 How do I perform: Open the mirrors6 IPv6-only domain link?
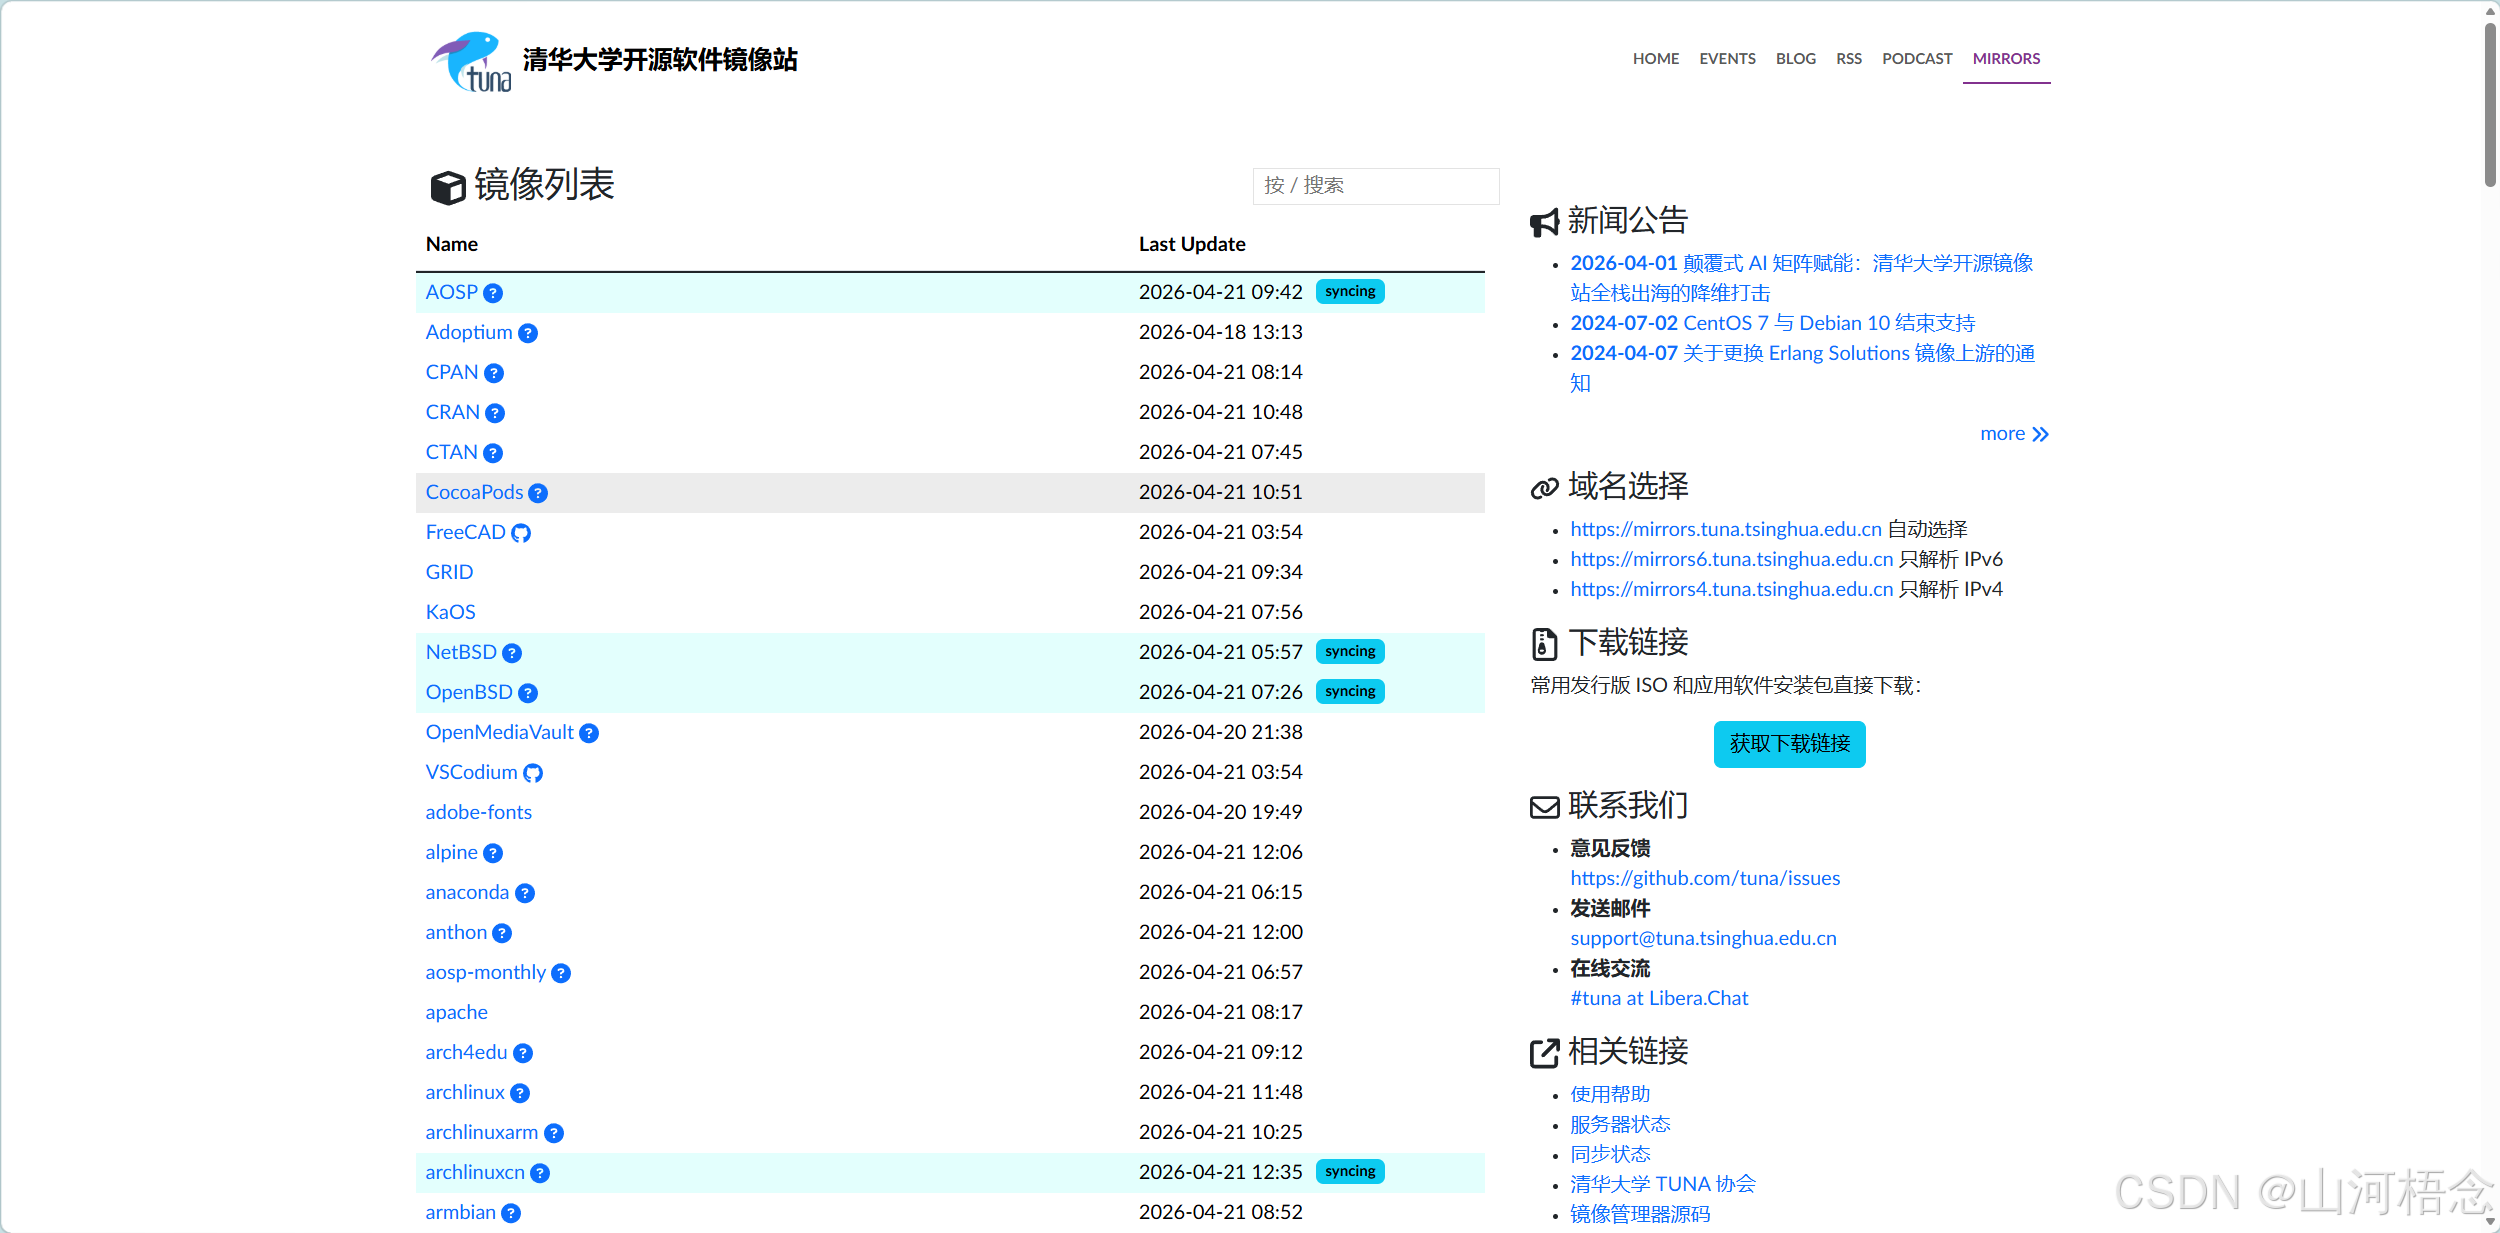click(x=1731, y=559)
